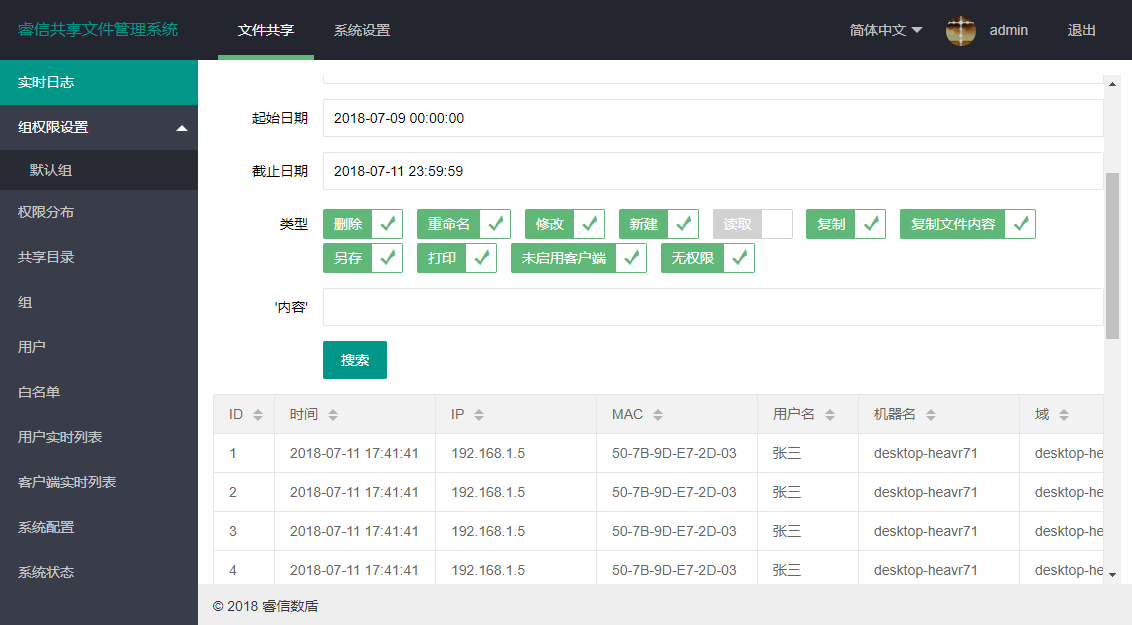Uncheck the 未启用客户端 option
This screenshot has width=1132, height=625.
(631, 257)
